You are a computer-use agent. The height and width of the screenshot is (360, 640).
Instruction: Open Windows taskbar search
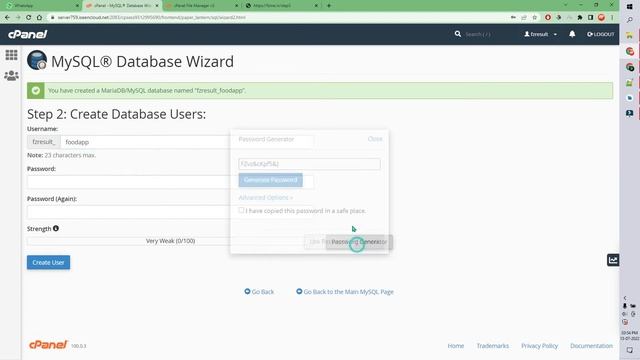[629, 20]
